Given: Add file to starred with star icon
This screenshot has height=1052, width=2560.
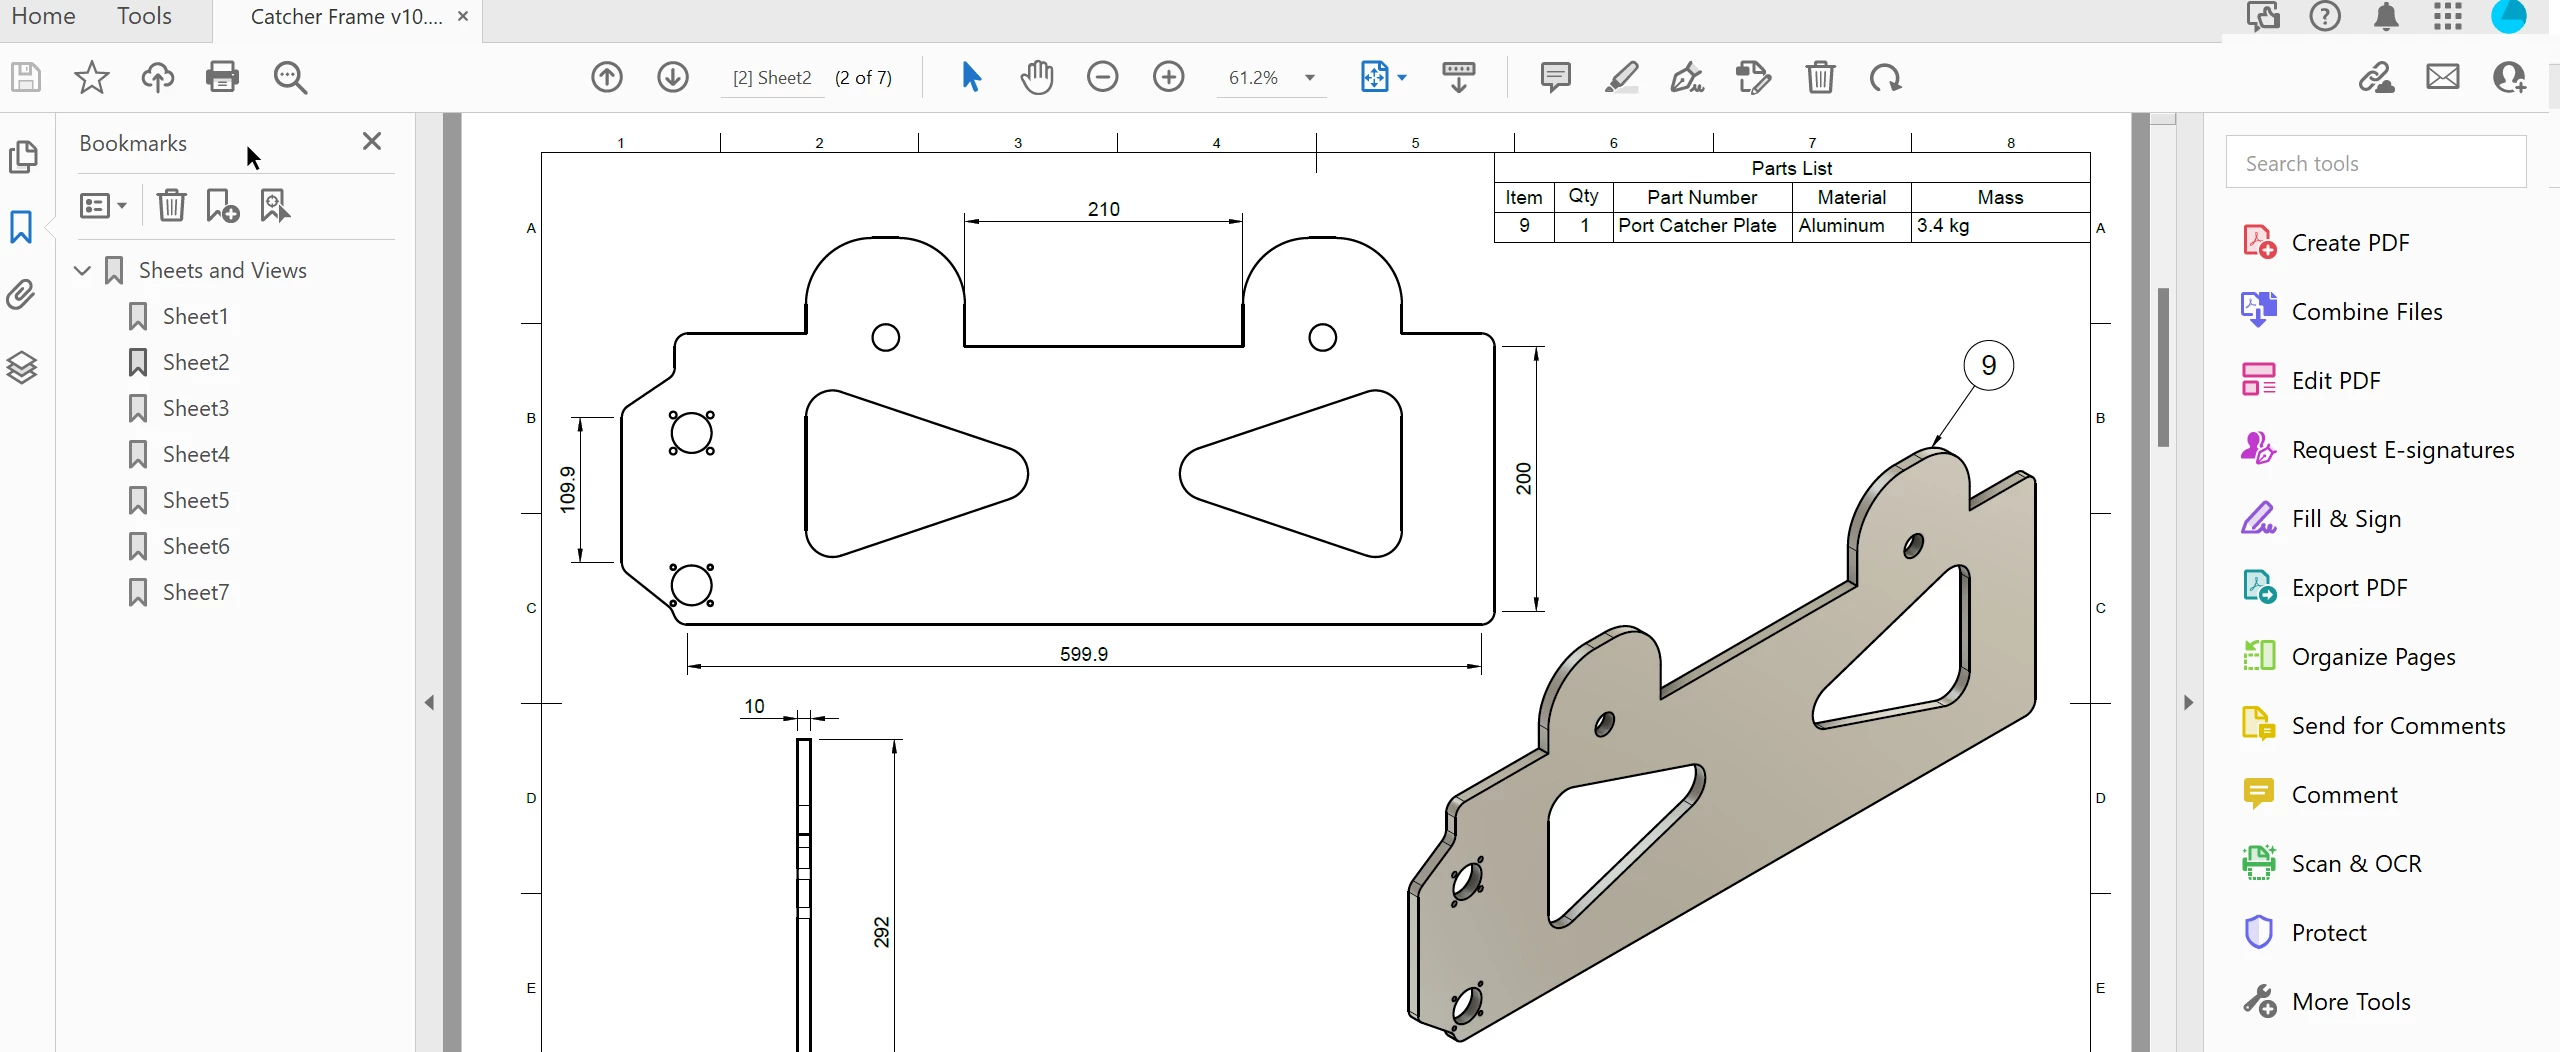Looking at the screenshot, I should click(x=92, y=77).
